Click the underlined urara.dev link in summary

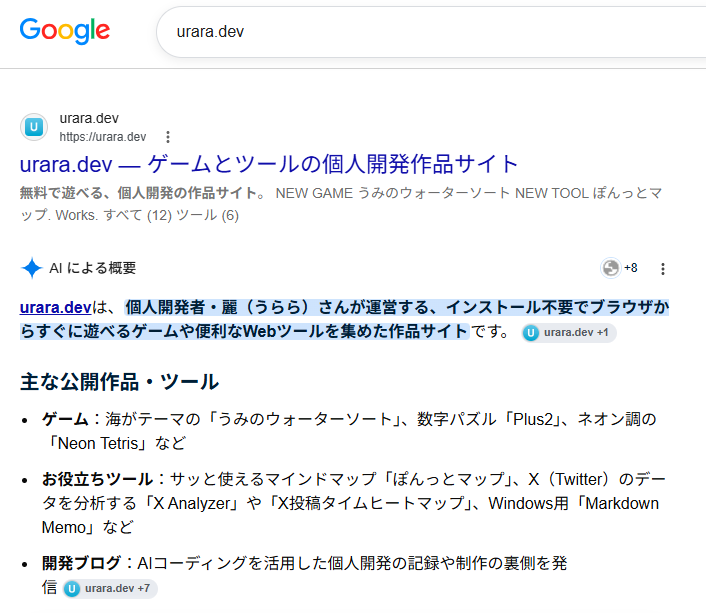pyautogui.click(x=55, y=307)
